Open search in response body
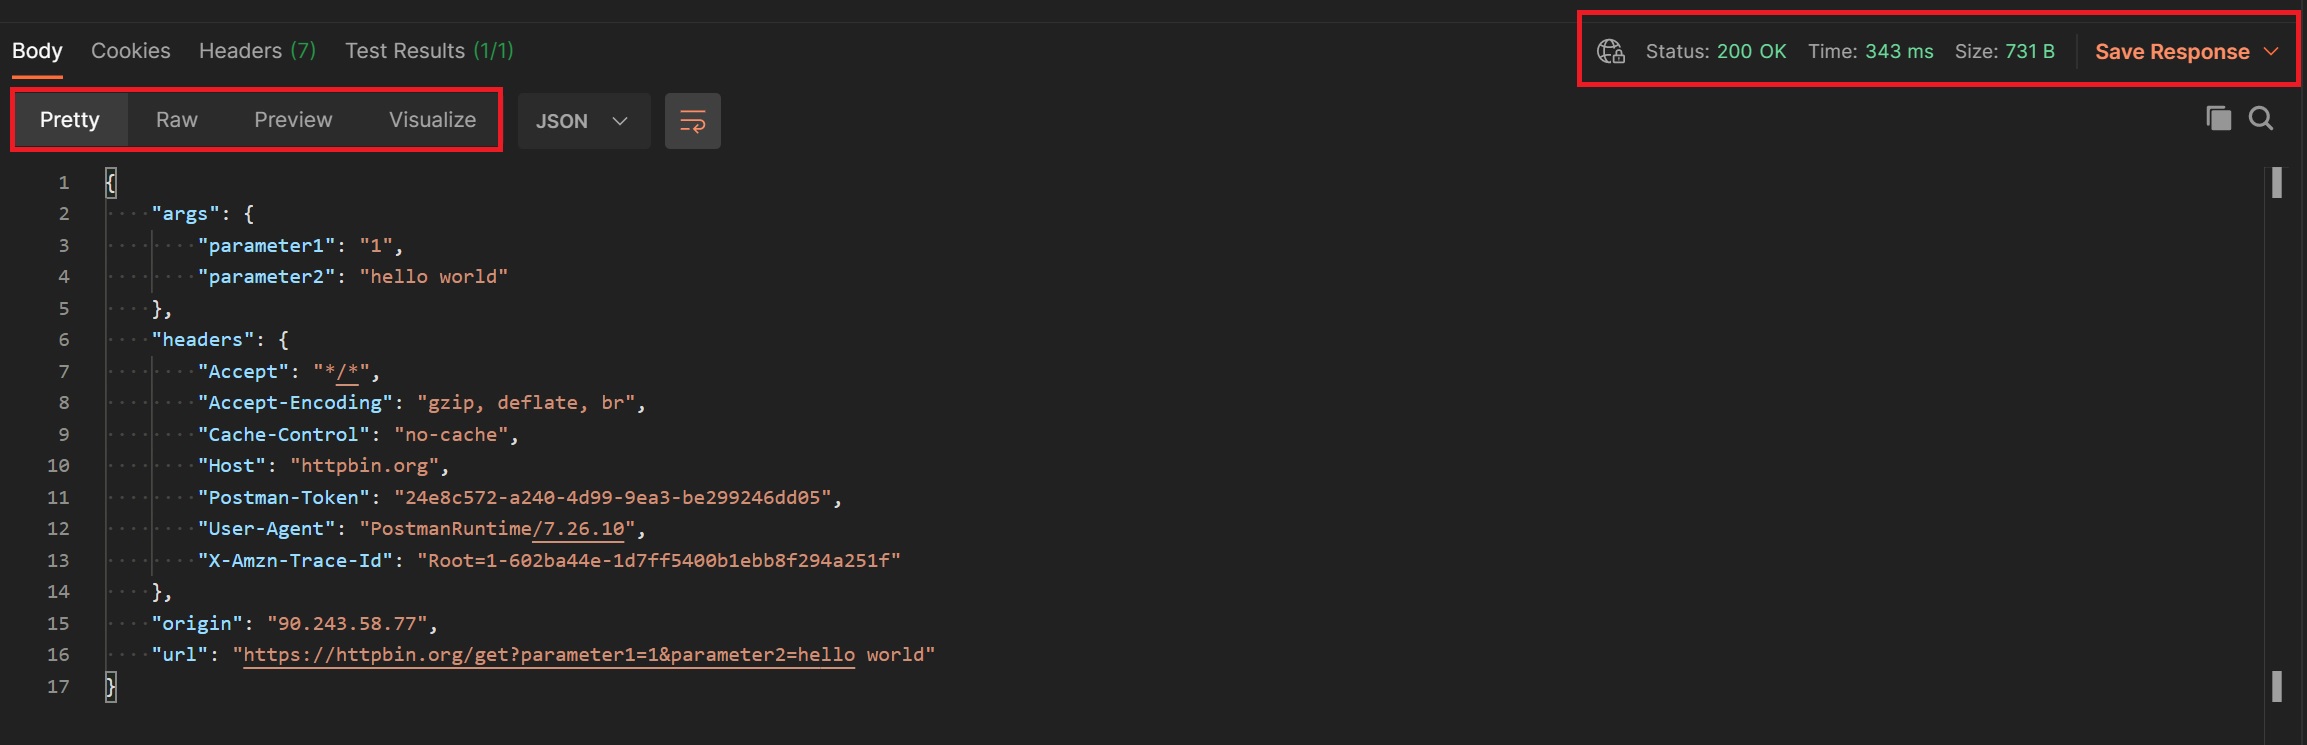The image size is (2307, 745). tap(2261, 119)
